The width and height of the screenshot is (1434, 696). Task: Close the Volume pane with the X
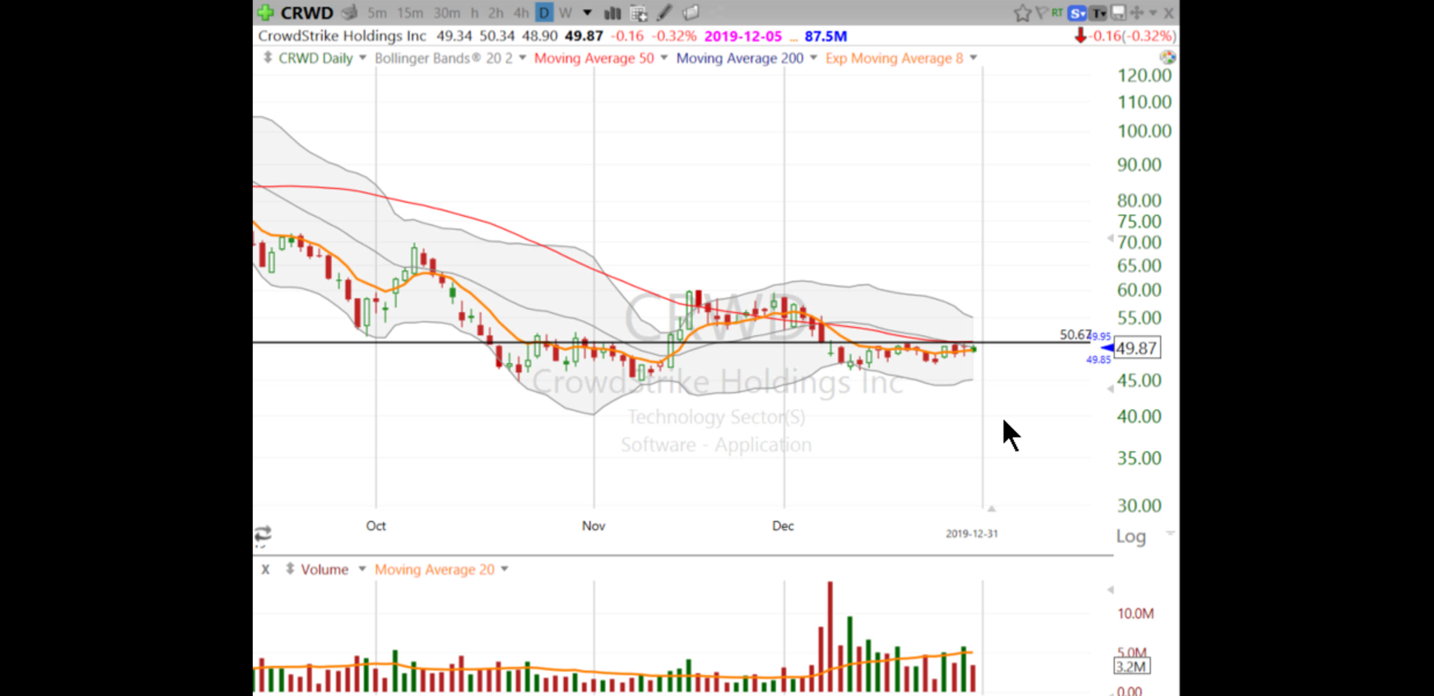(265, 569)
